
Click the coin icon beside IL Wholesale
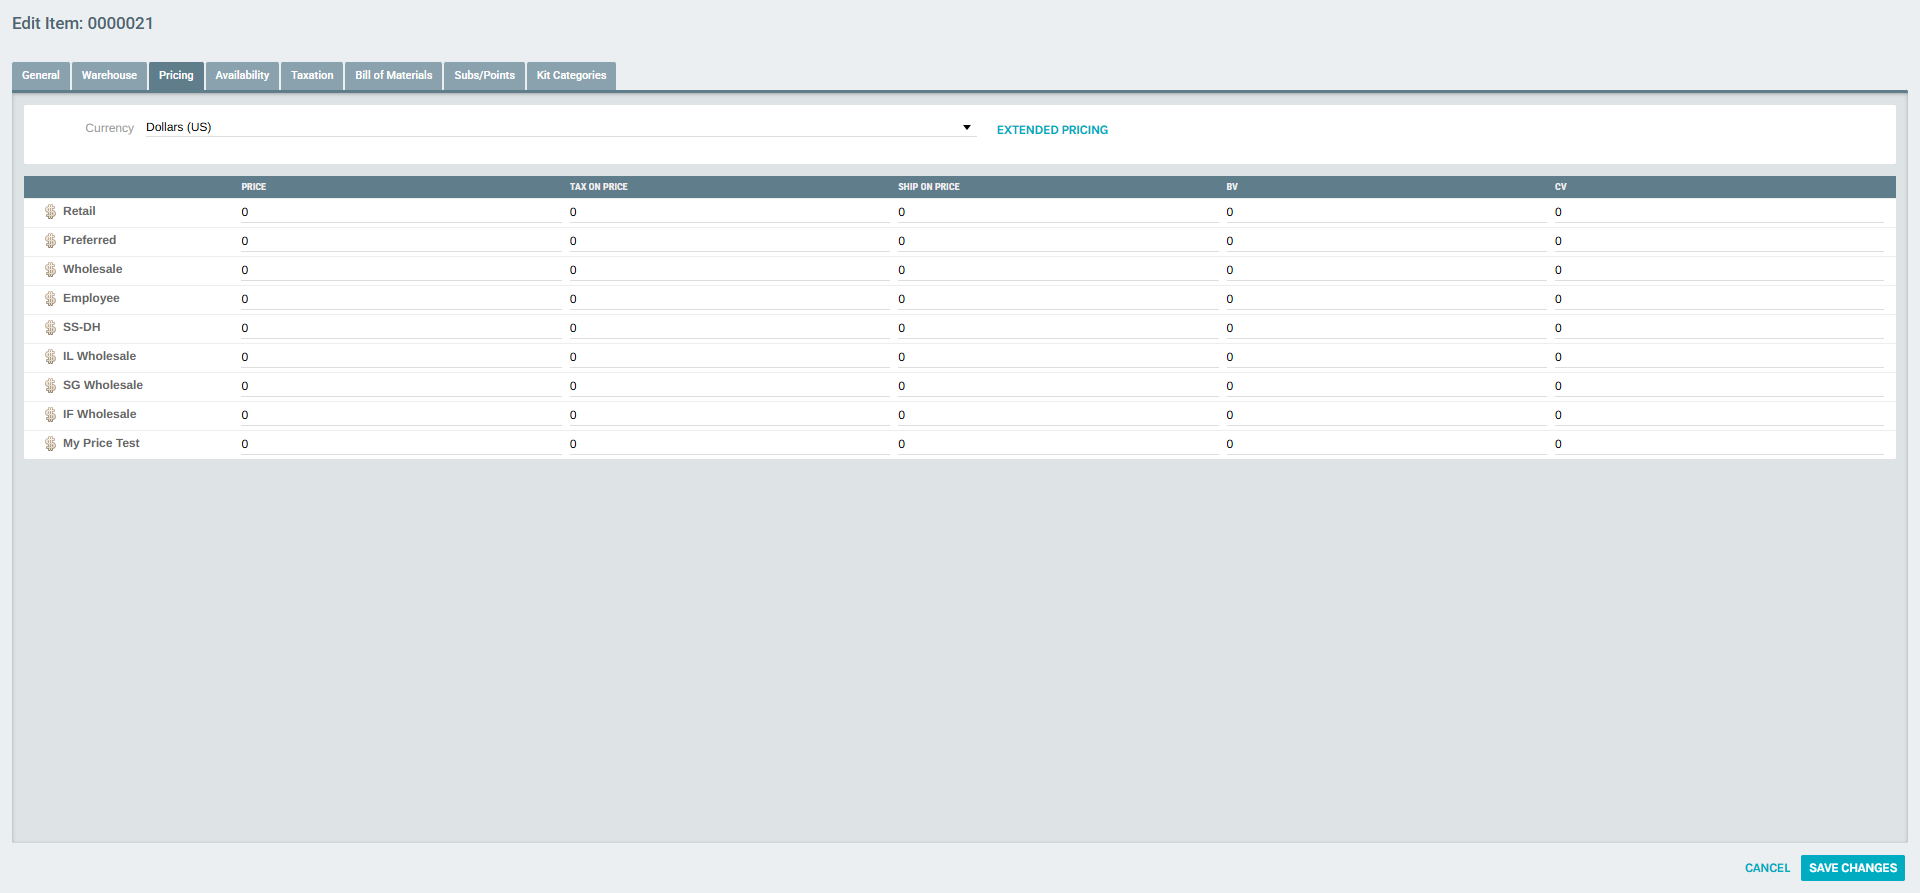[50, 357]
